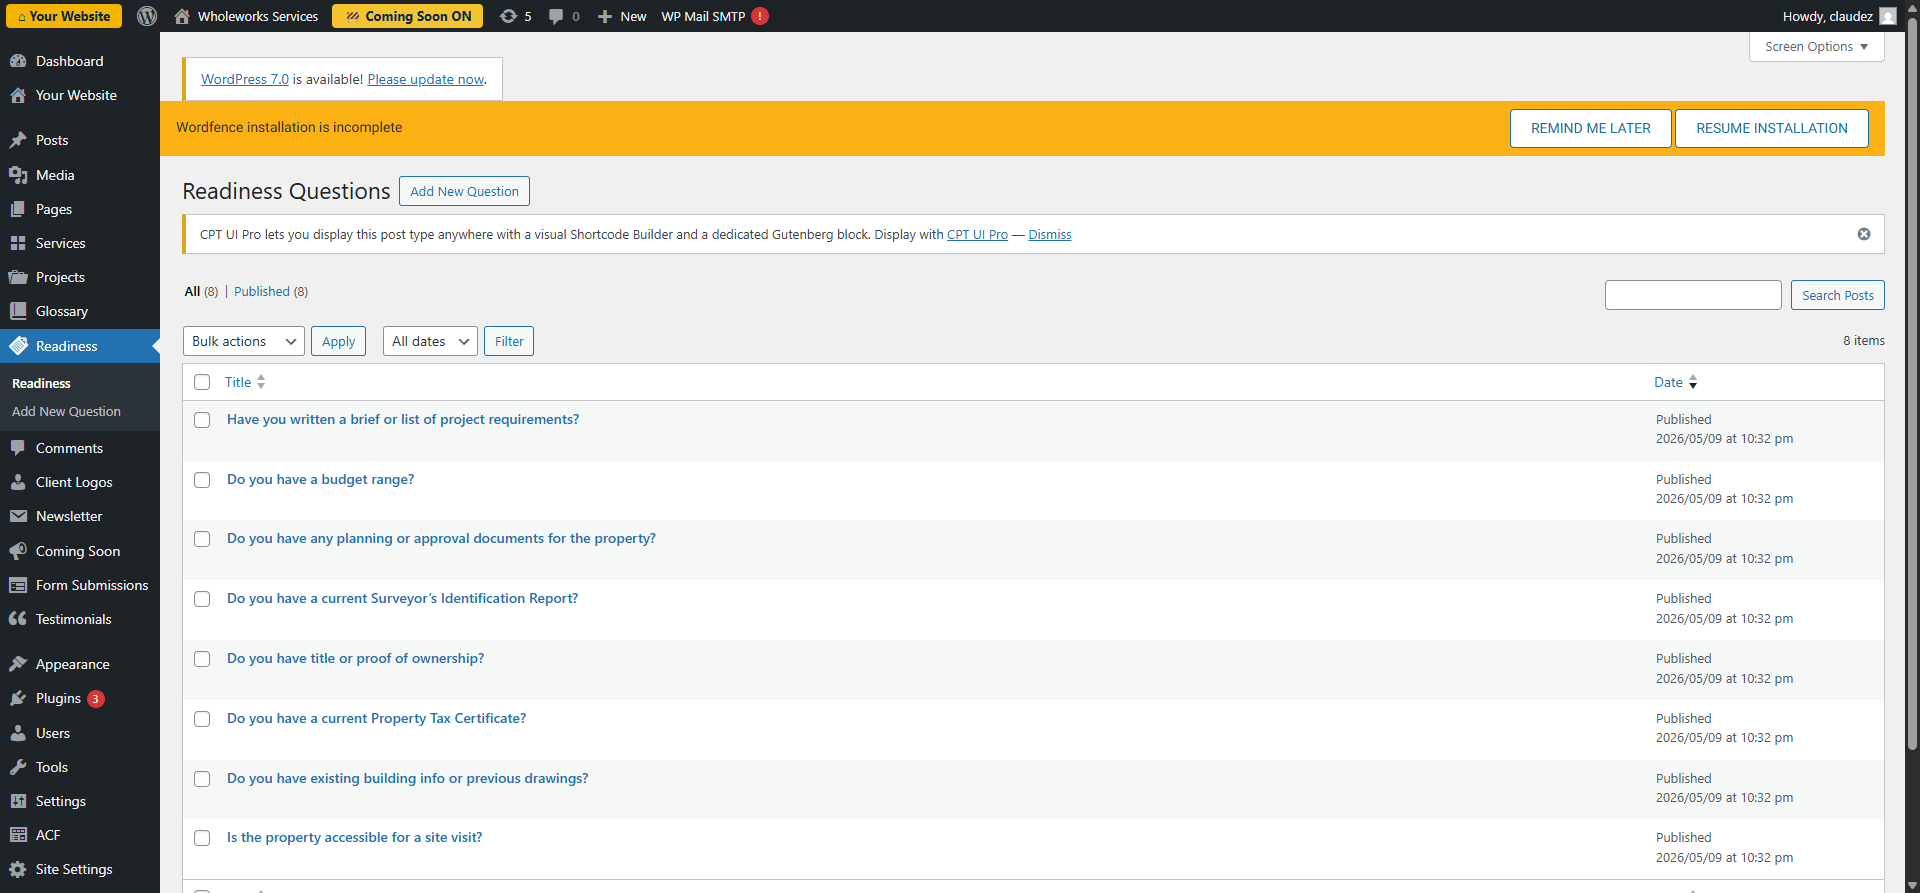
Task: Dismiss the CPT UI Pro notice with X icon
Action: pyautogui.click(x=1864, y=234)
